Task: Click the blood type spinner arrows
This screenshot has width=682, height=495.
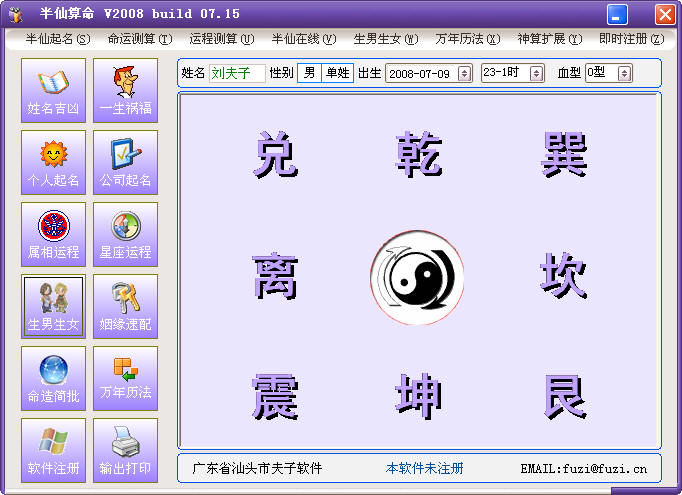Action: tap(625, 74)
